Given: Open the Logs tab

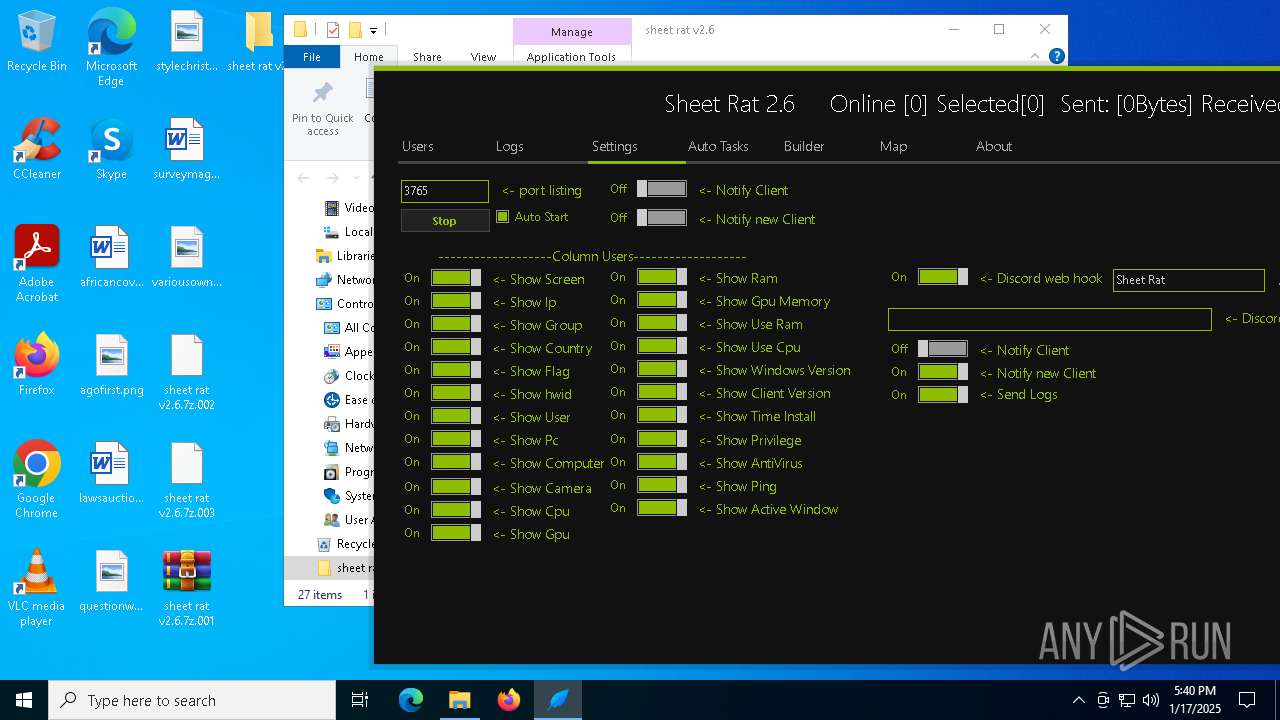Looking at the screenshot, I should [x=510, y=146].
